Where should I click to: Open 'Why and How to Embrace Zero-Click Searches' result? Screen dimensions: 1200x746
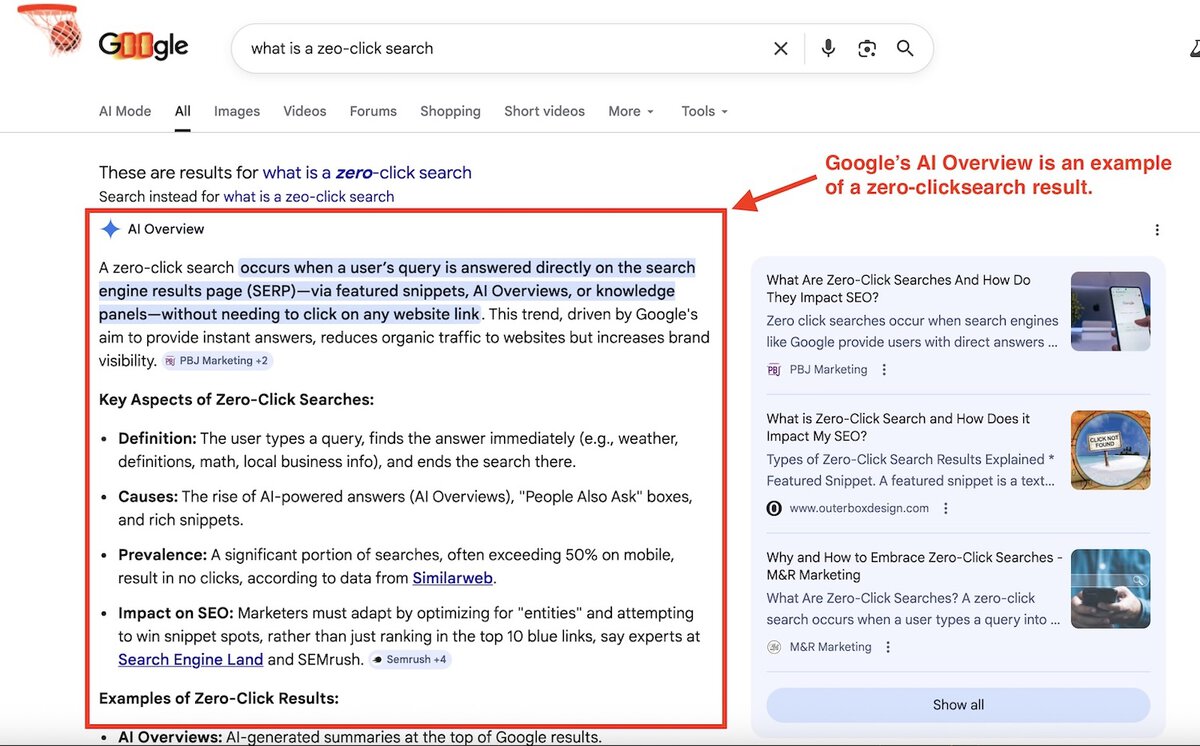tap(914, 566)
